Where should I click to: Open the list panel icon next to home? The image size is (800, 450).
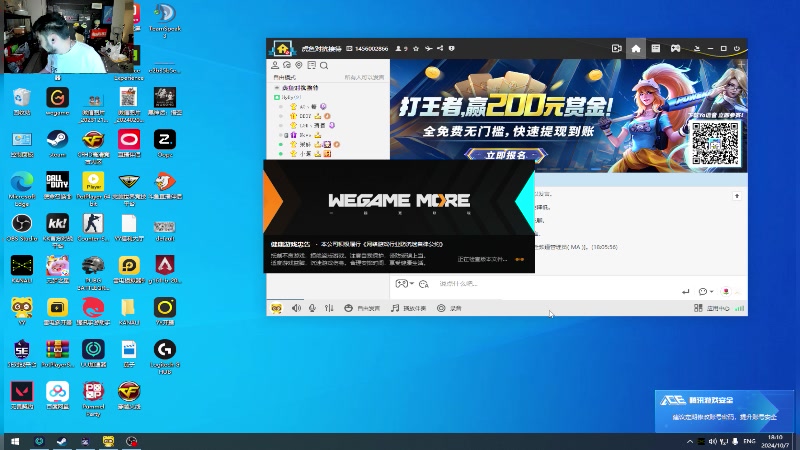tap(656, 48)
